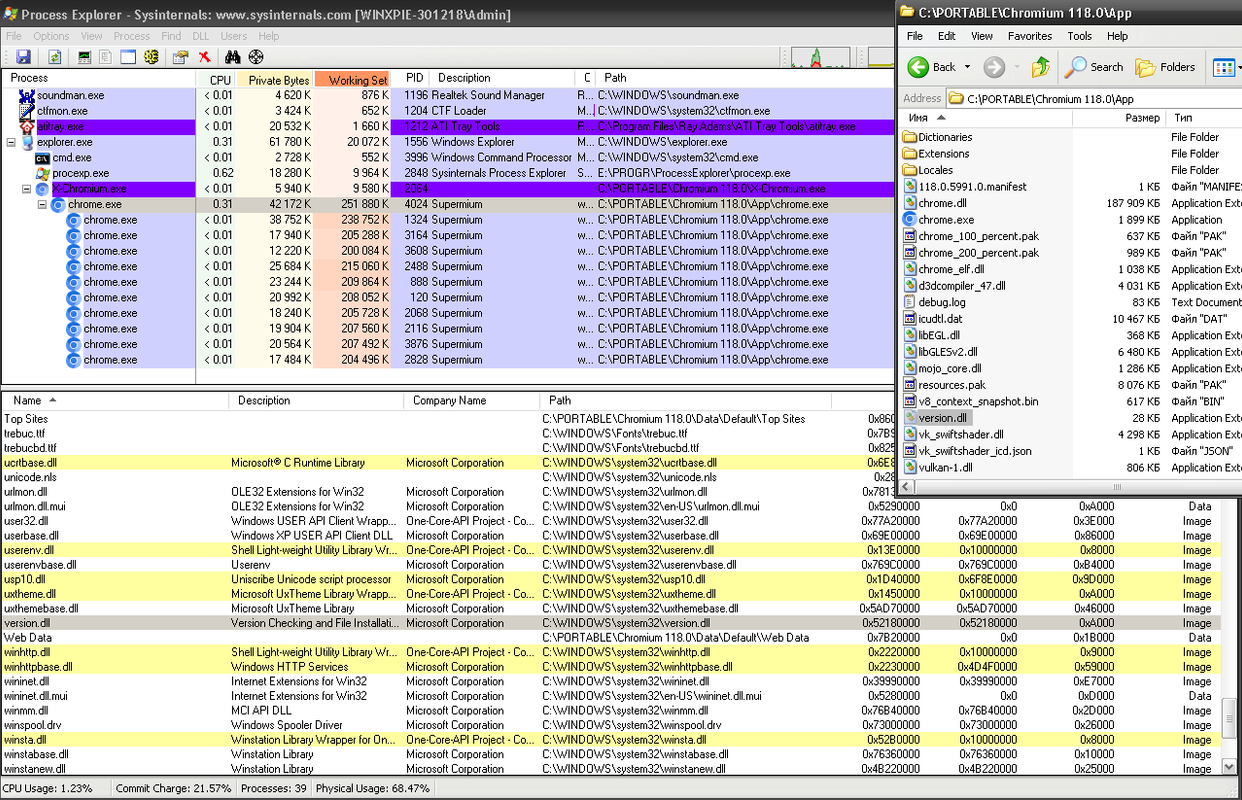The width and height of the screenshot is (1242, 800).
Task: Click the Search magnifier in Explorer toolbar
Action: (1076, 67)
